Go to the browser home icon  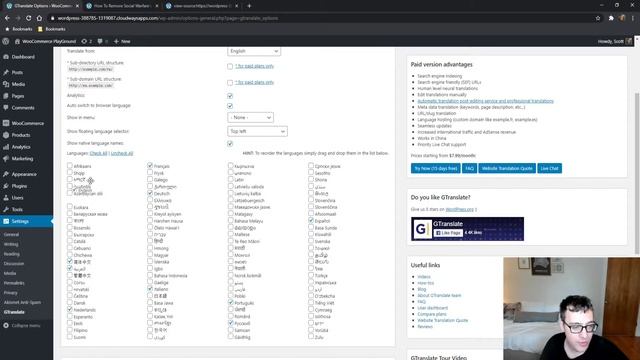pyautogui.click(x=39, y=18)
